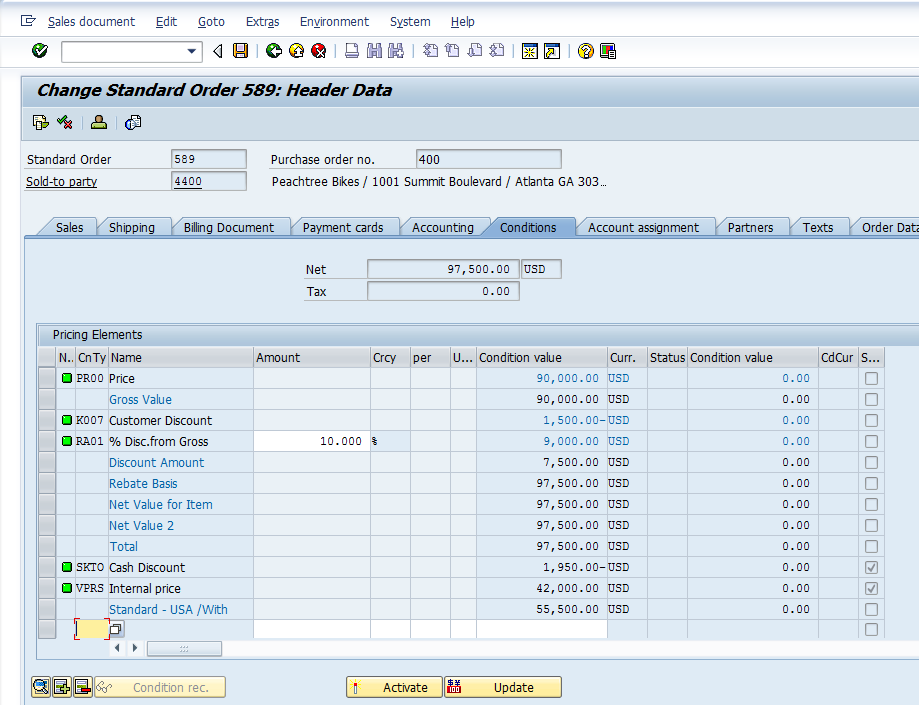Click the RA01 amount field showing 10.000
Screen dimensions: 919x705
(312, 441)
